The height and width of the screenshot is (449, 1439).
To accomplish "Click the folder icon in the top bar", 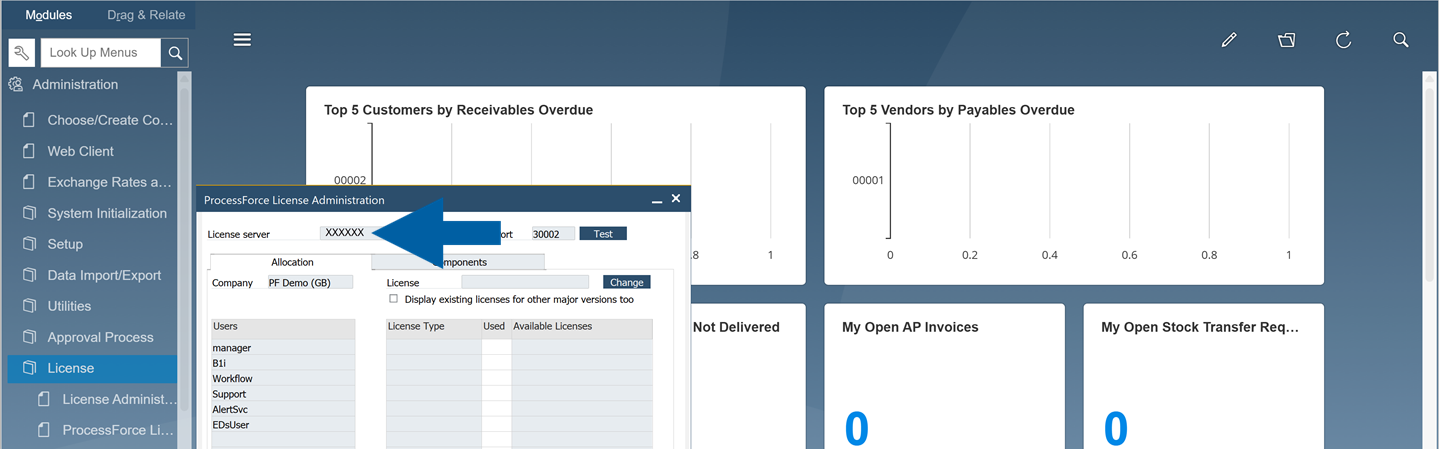I will (x=1286, y=40).
